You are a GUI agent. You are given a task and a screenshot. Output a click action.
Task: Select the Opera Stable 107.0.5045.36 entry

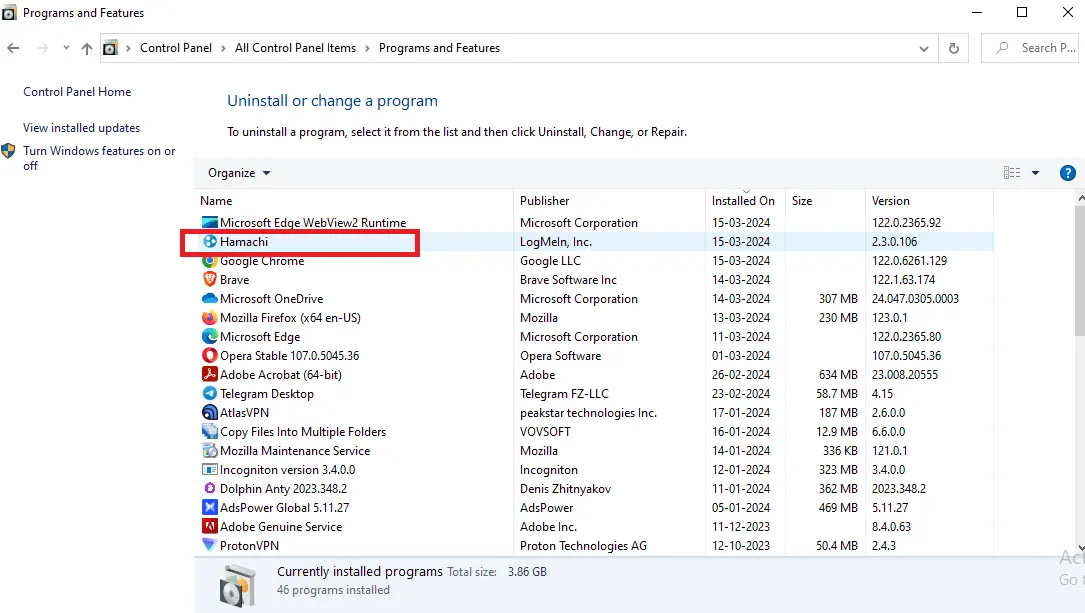[289, 356]
